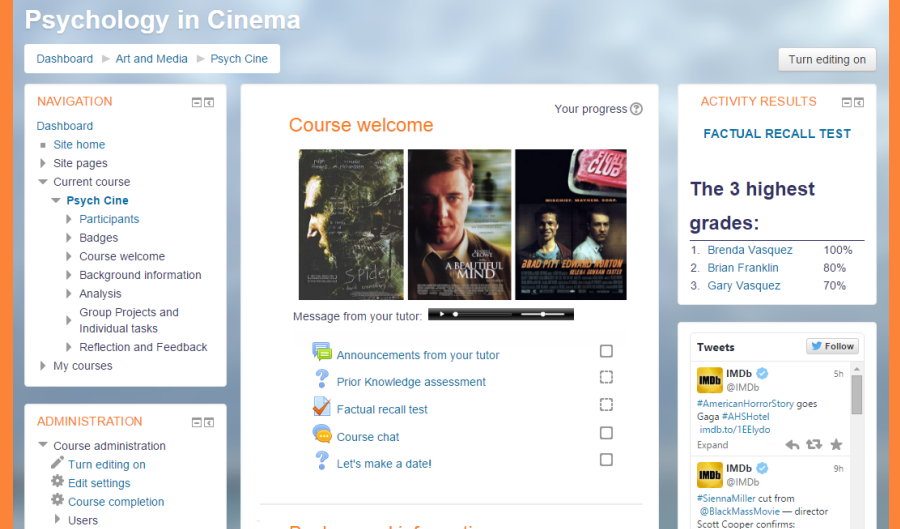Go to Dashboard via the breadcrumb
The height and width of the screenshot is (529, 900).
coord(65,59)
